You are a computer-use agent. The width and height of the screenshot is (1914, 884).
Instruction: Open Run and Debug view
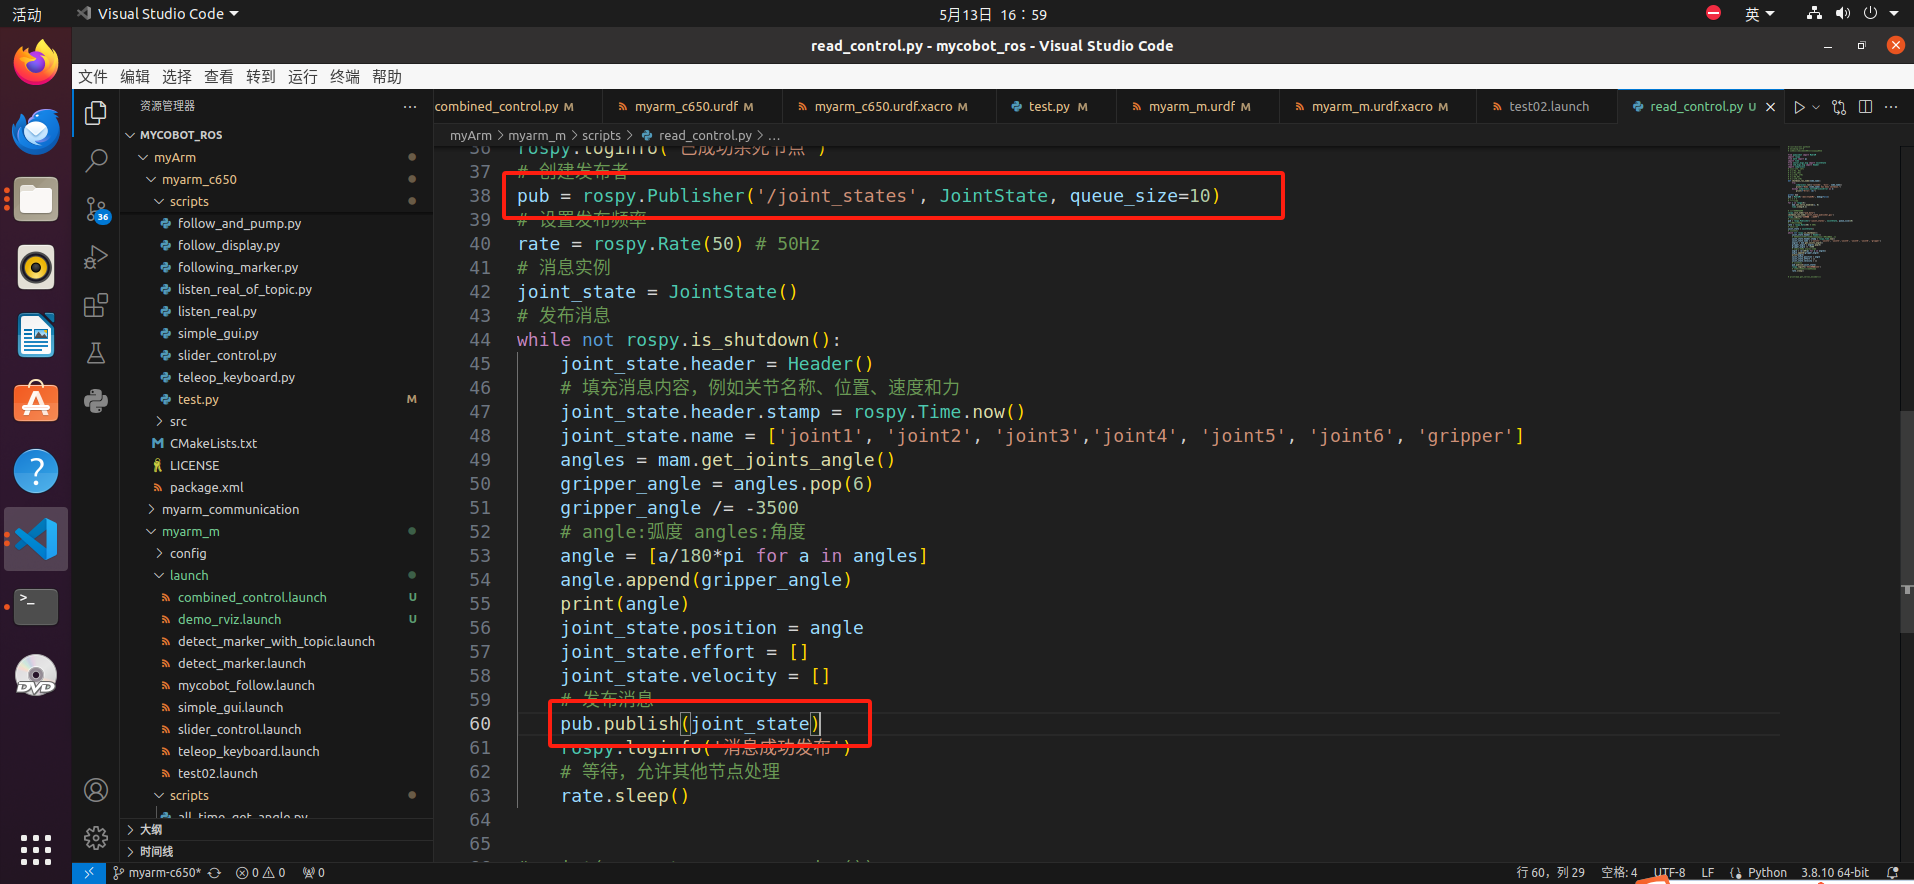(x=96, y=257)
